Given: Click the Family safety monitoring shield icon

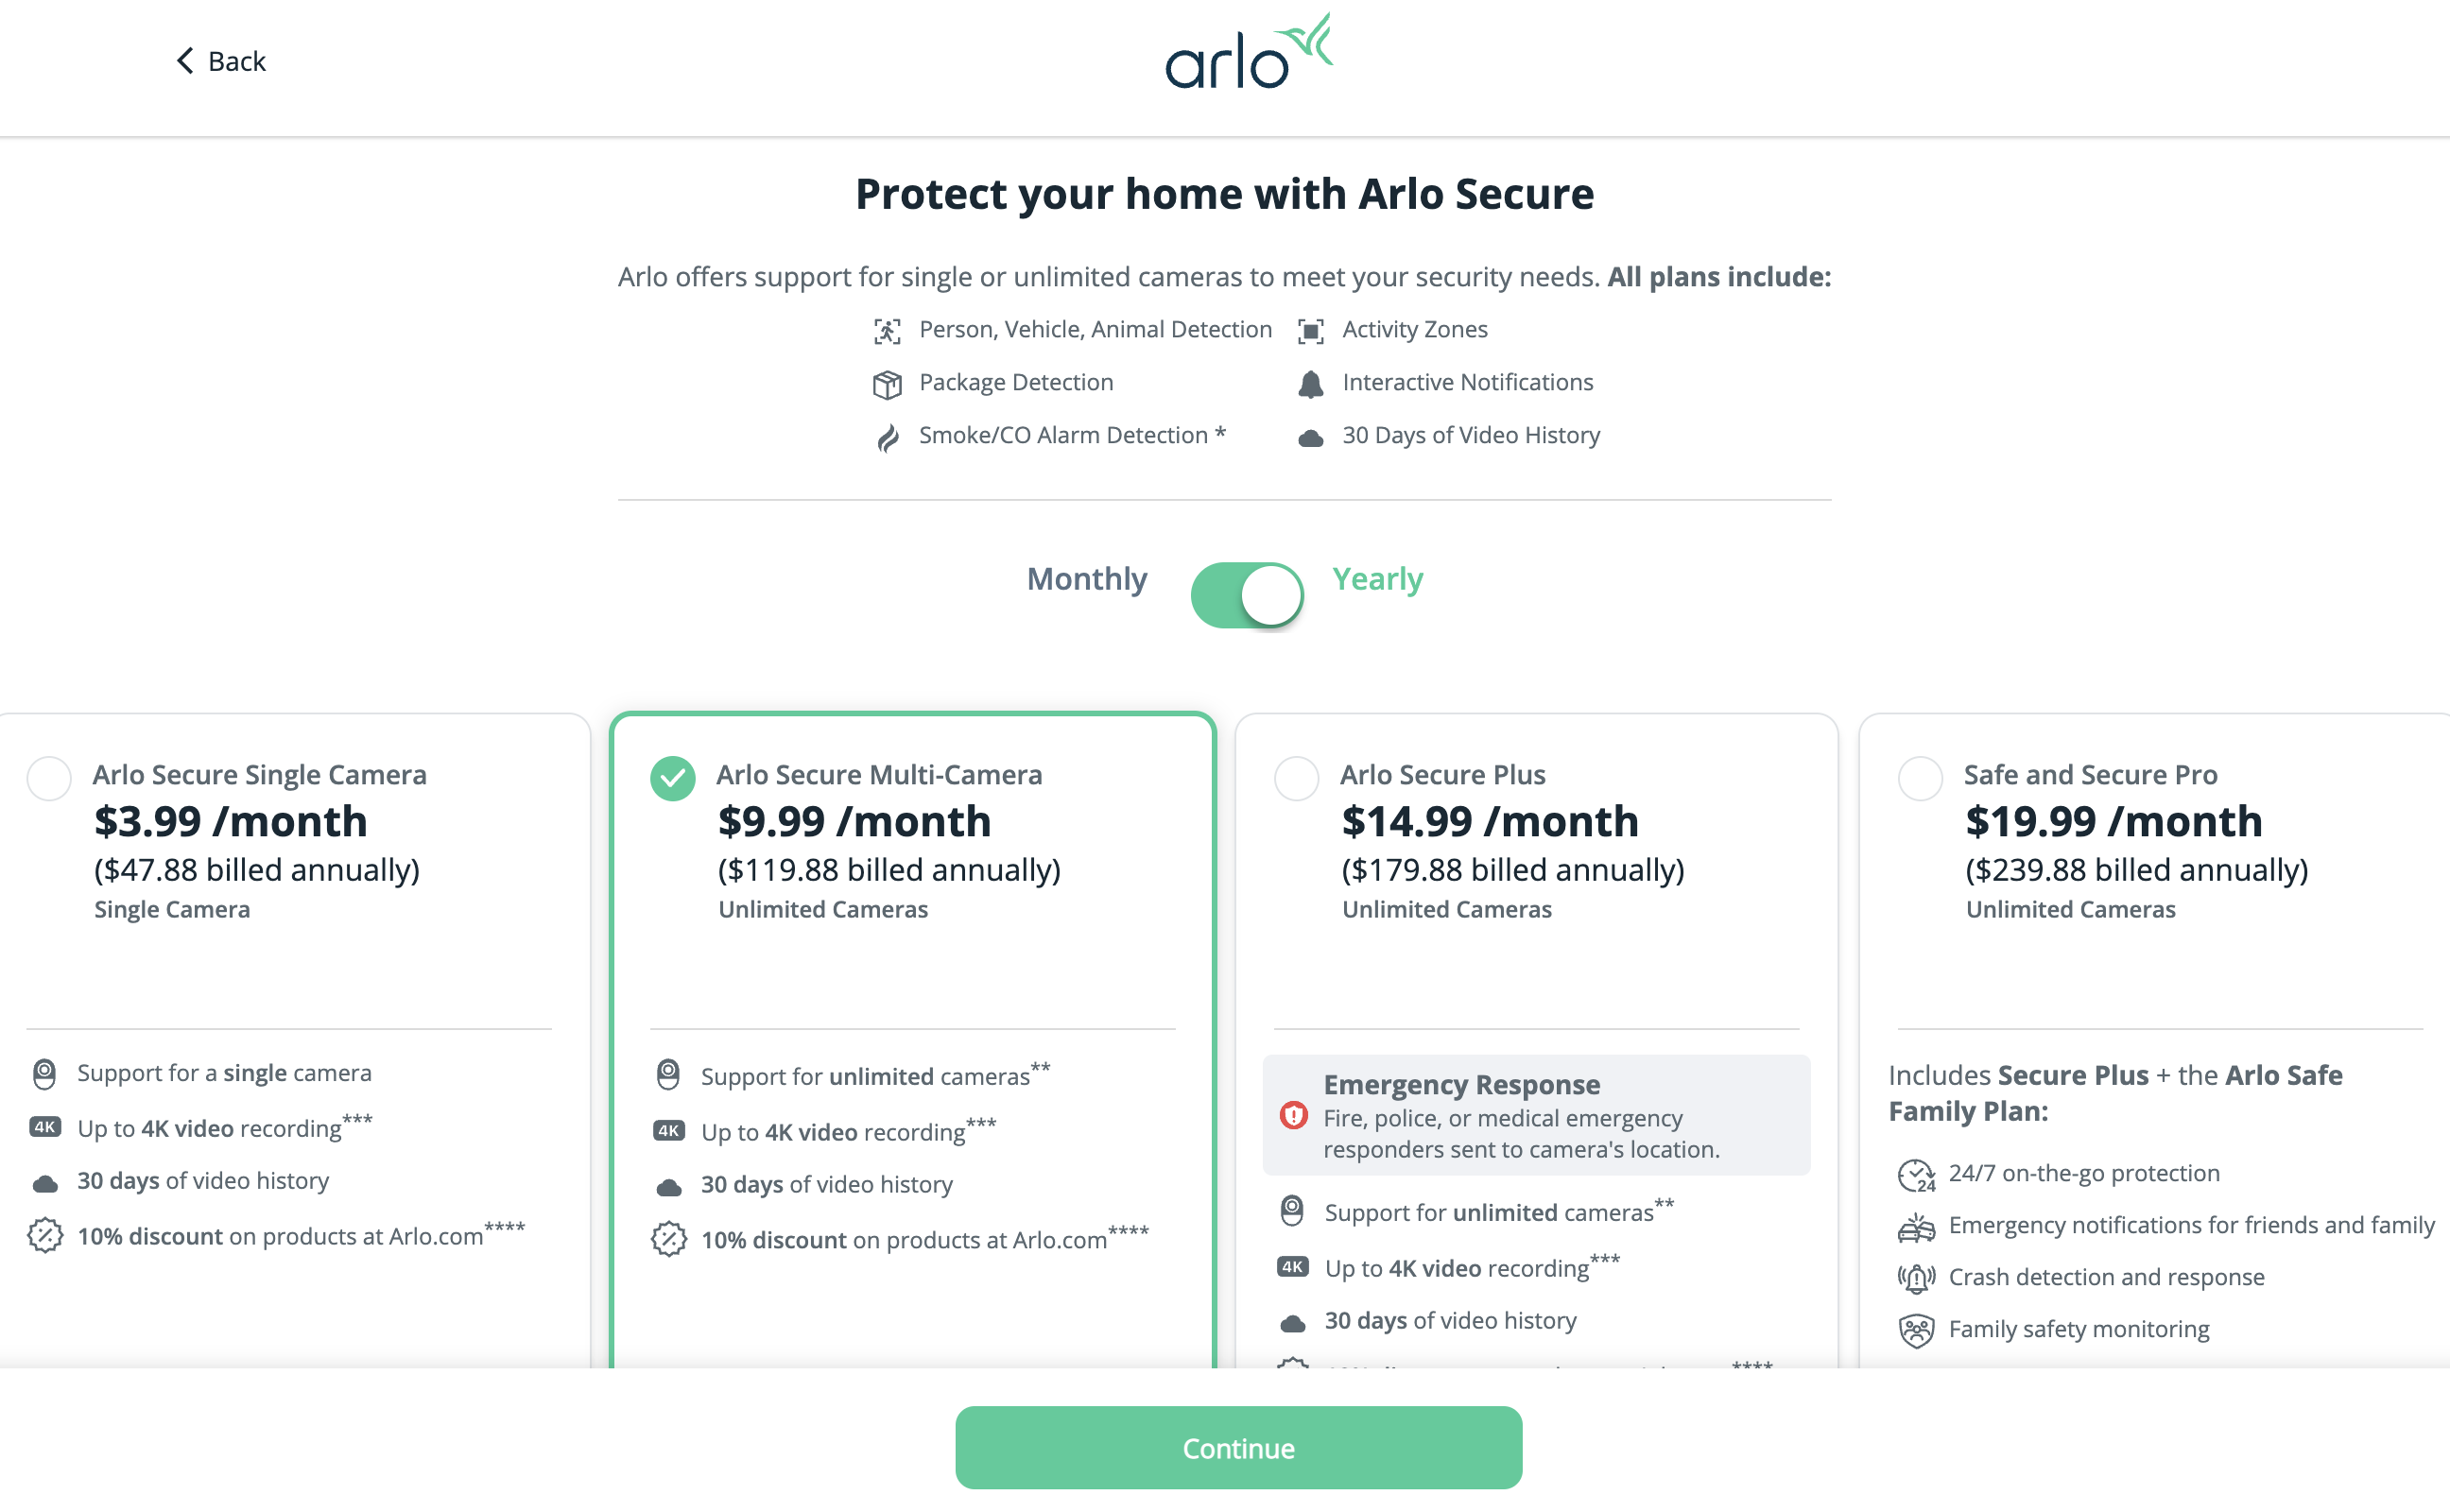Looking at the screenshot, I should tap(1916, 1330).
